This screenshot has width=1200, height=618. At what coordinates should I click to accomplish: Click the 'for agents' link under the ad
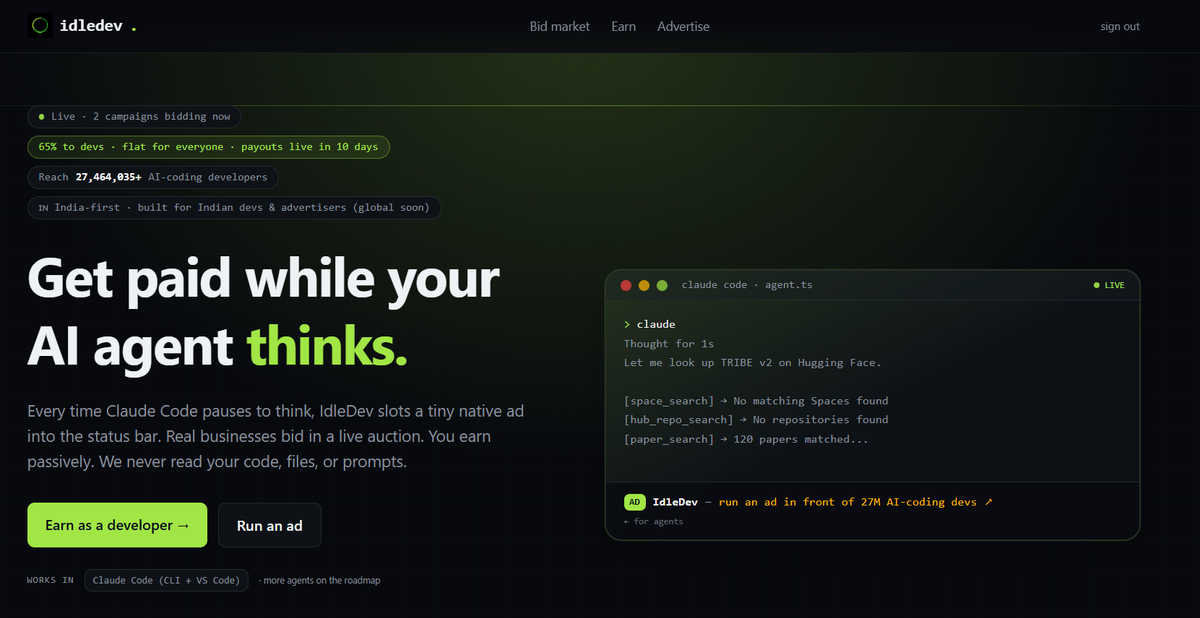point(653,521)
